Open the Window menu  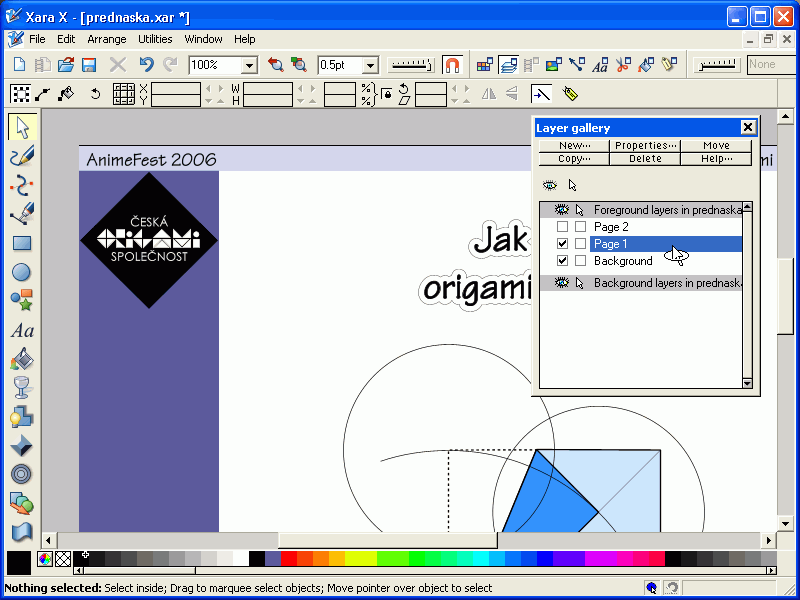(203, 39)
